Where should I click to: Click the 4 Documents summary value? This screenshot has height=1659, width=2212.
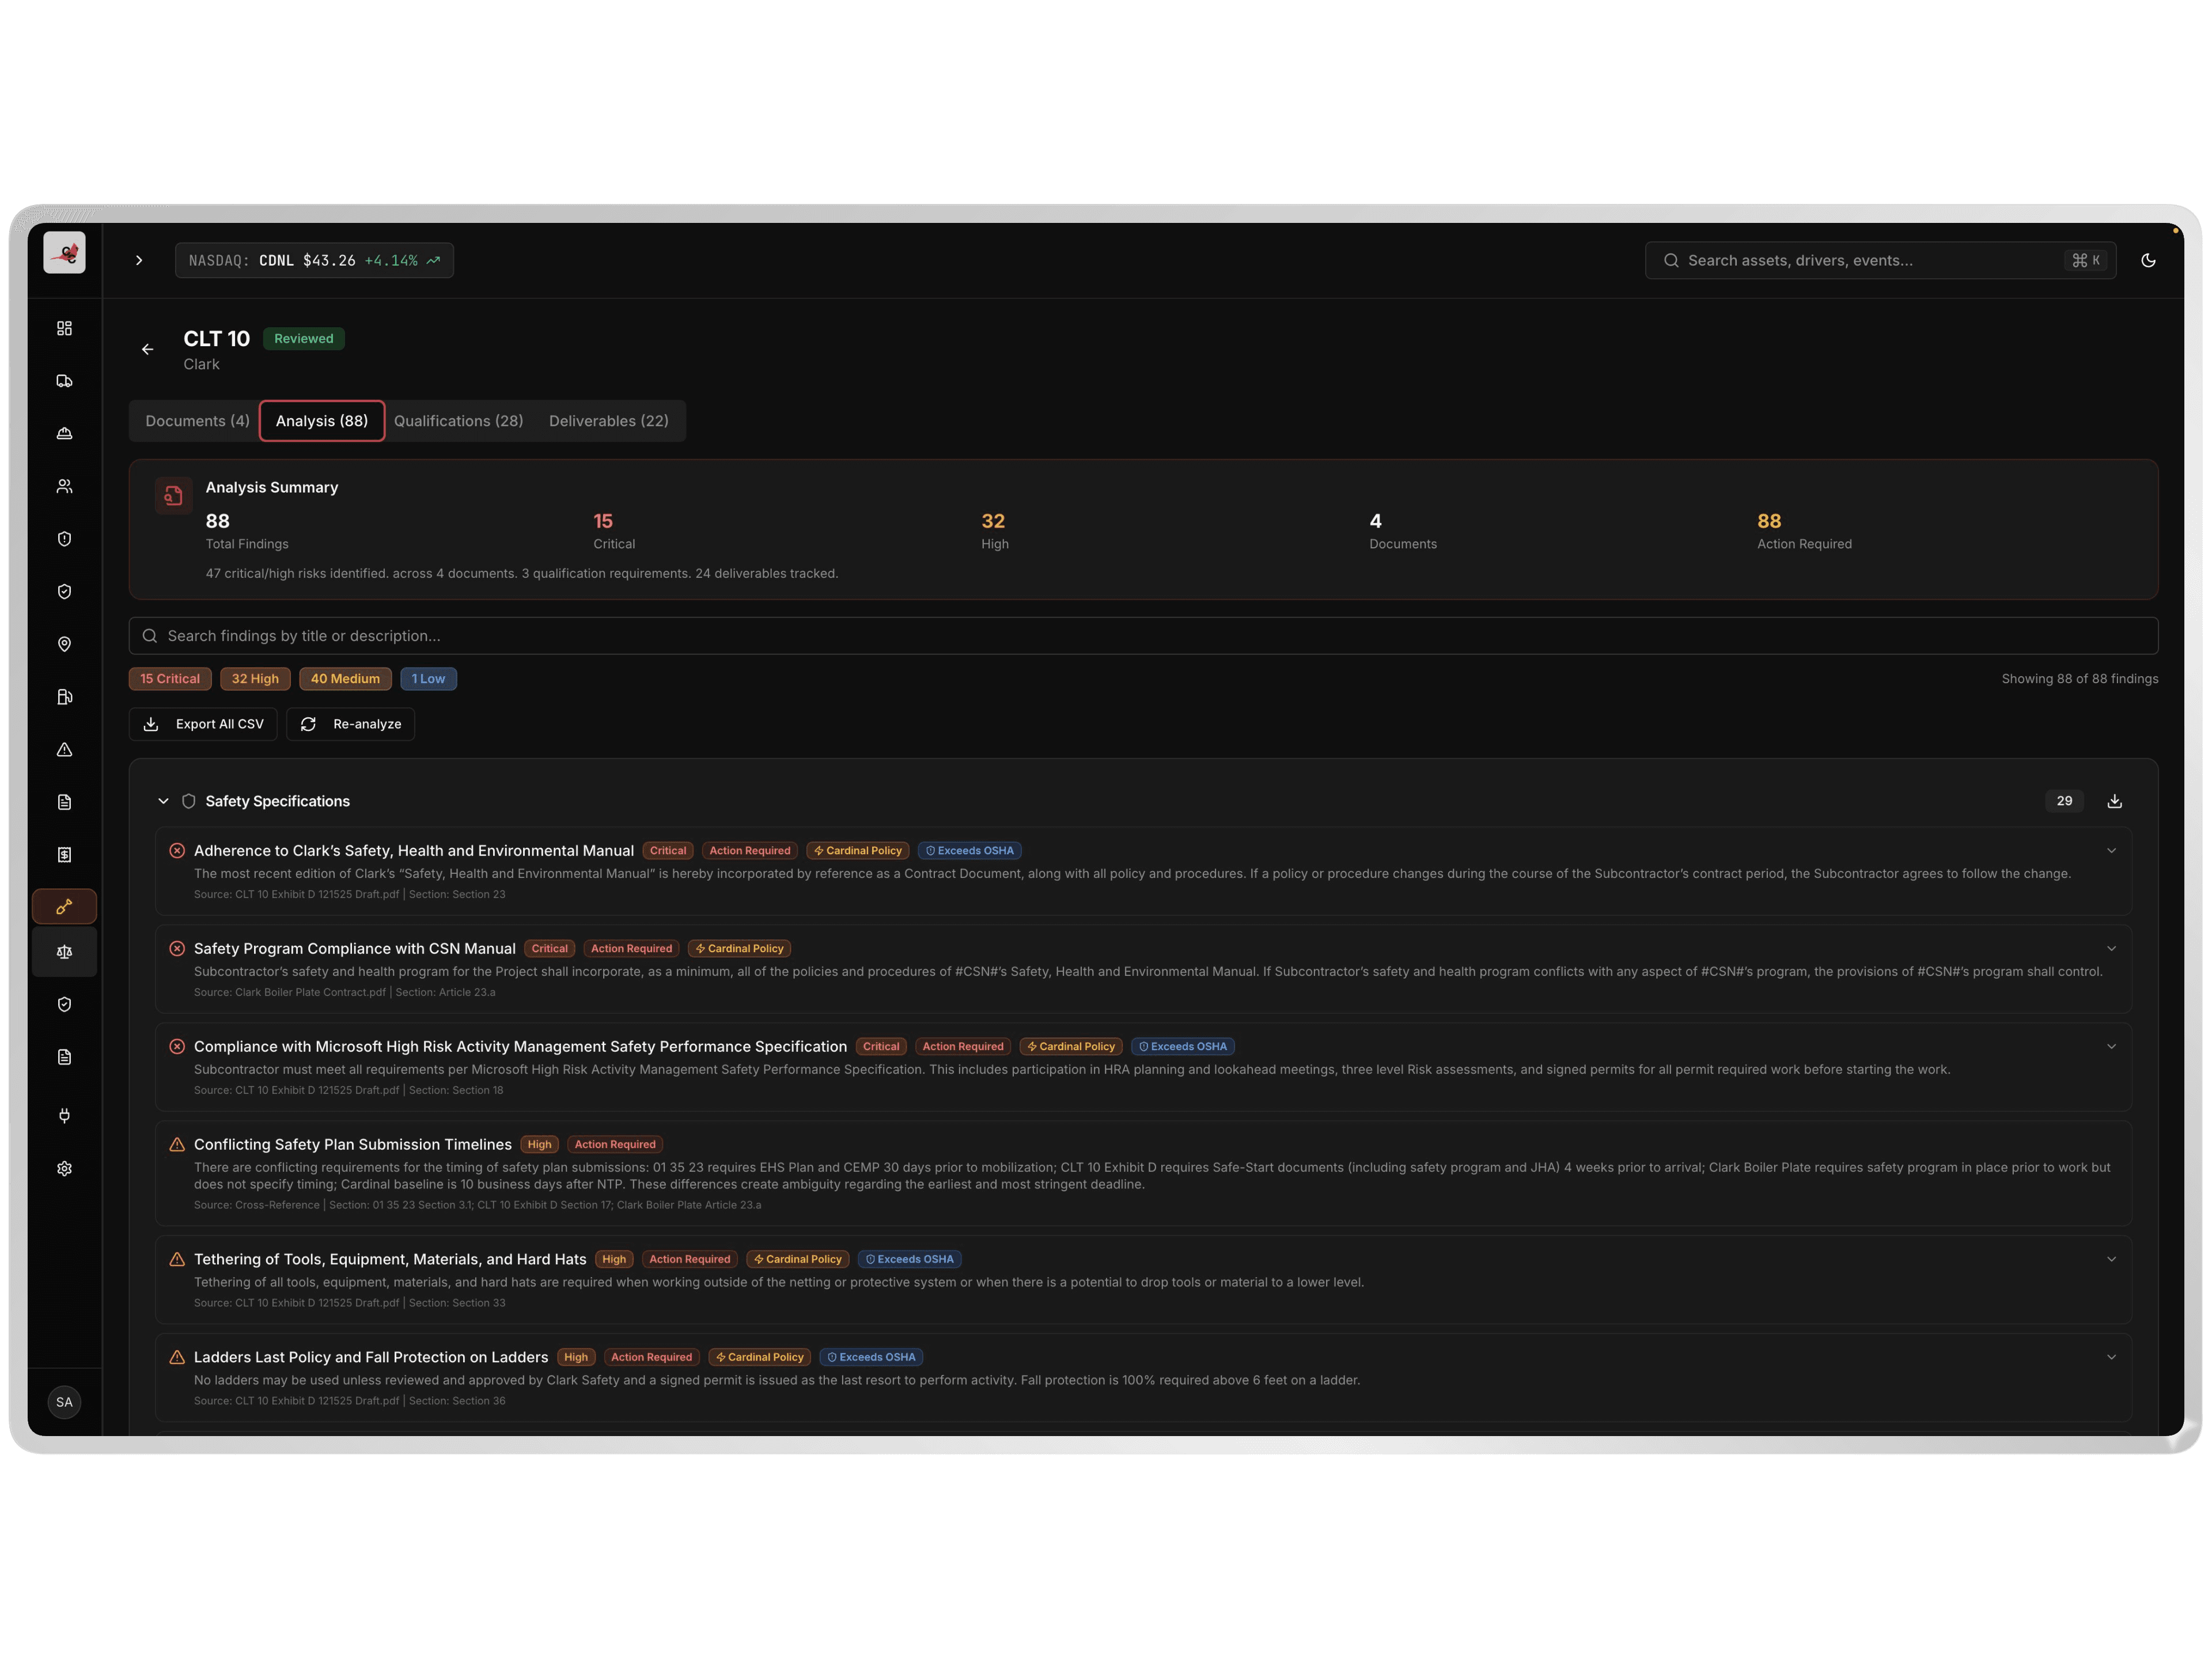point(1375,521)
